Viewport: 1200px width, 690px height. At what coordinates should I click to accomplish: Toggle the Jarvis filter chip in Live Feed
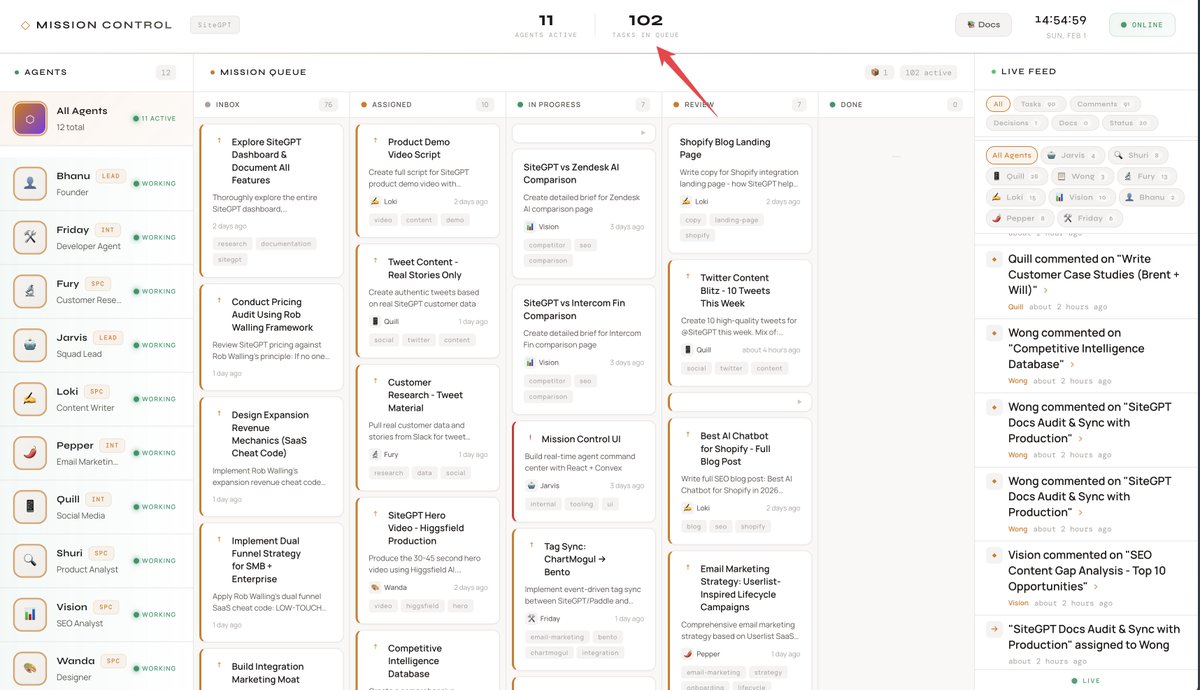point(1073,155)
